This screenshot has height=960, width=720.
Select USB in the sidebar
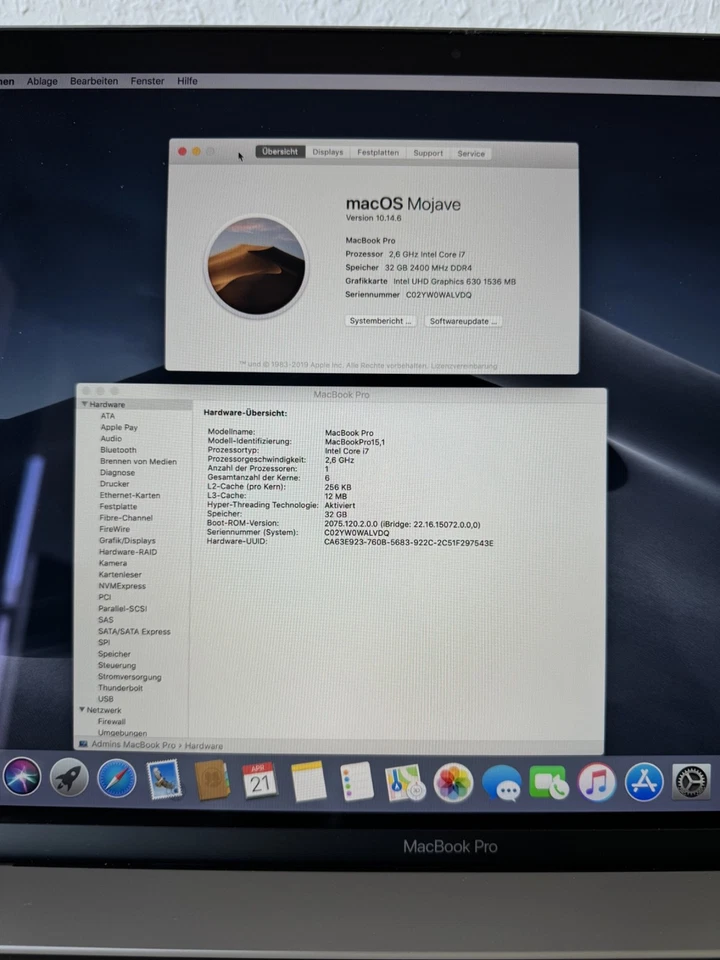[105, 699]
